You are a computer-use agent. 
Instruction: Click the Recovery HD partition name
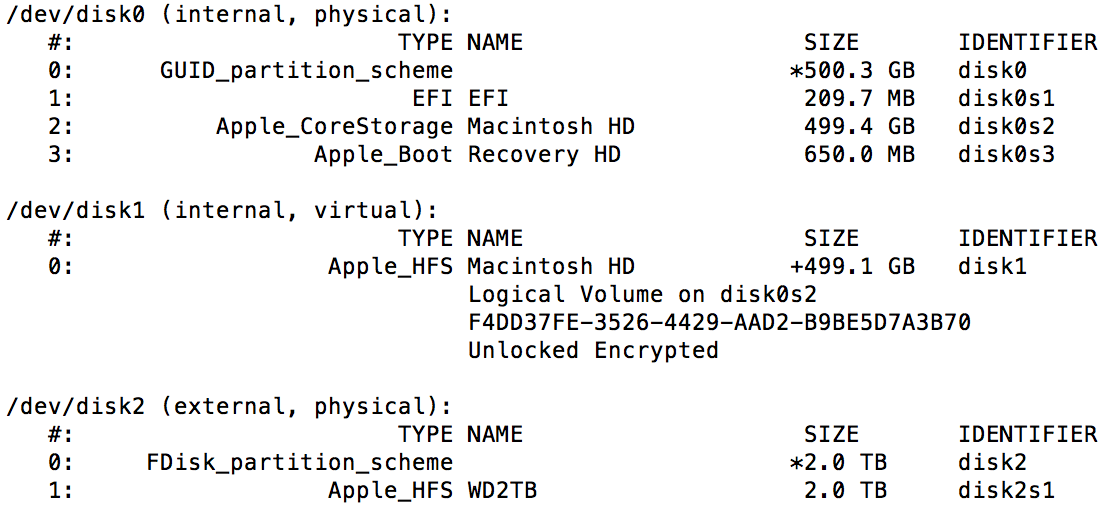click(x=544, y=154)
